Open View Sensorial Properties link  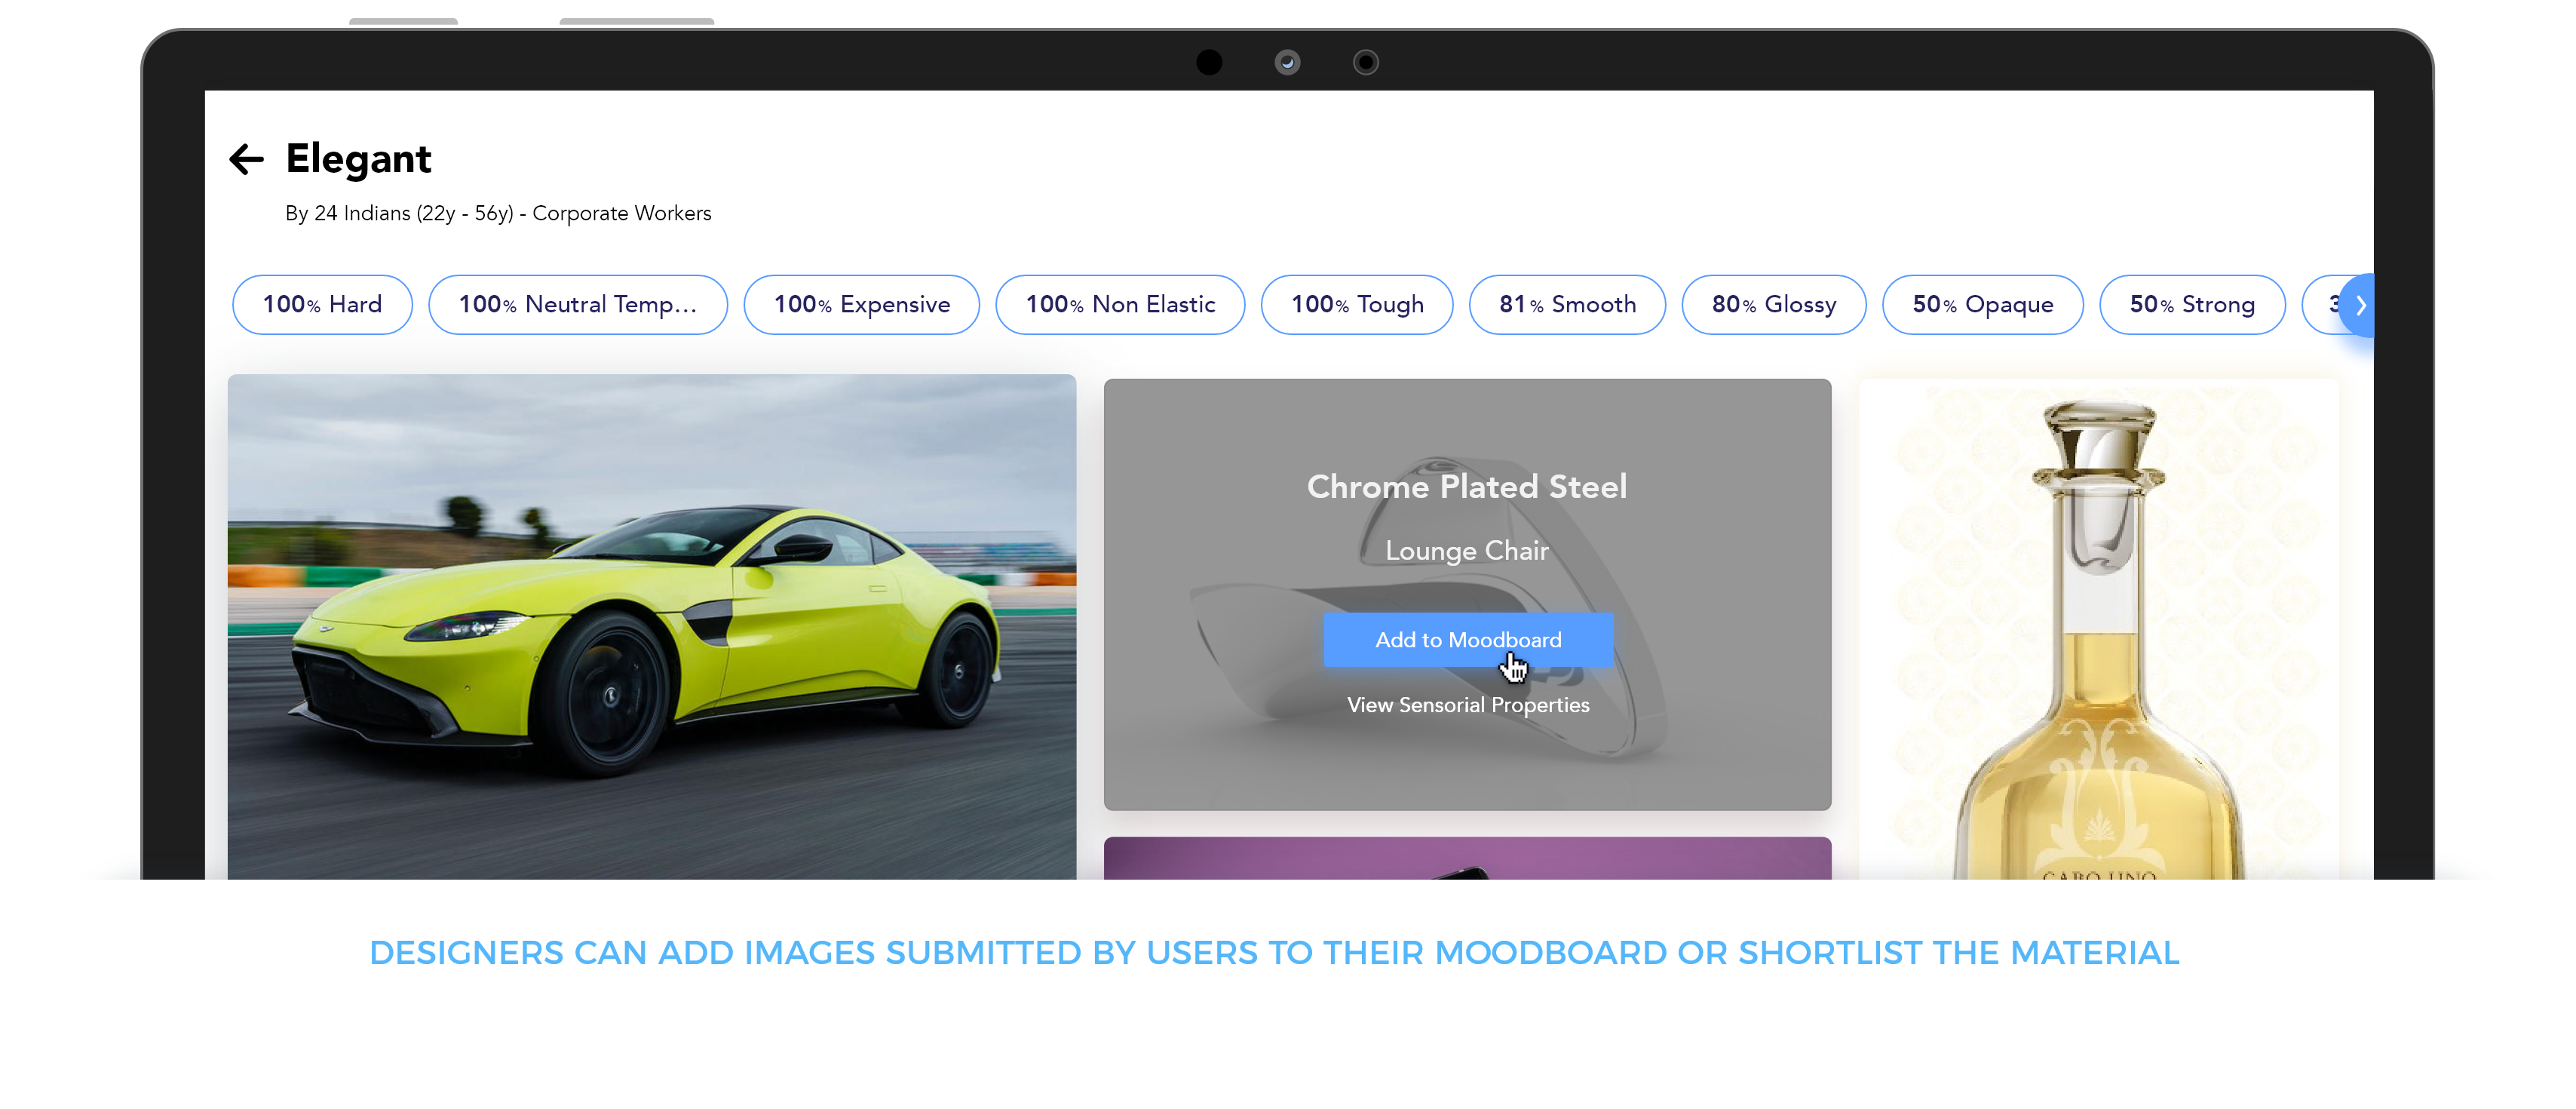[1467, 705]
